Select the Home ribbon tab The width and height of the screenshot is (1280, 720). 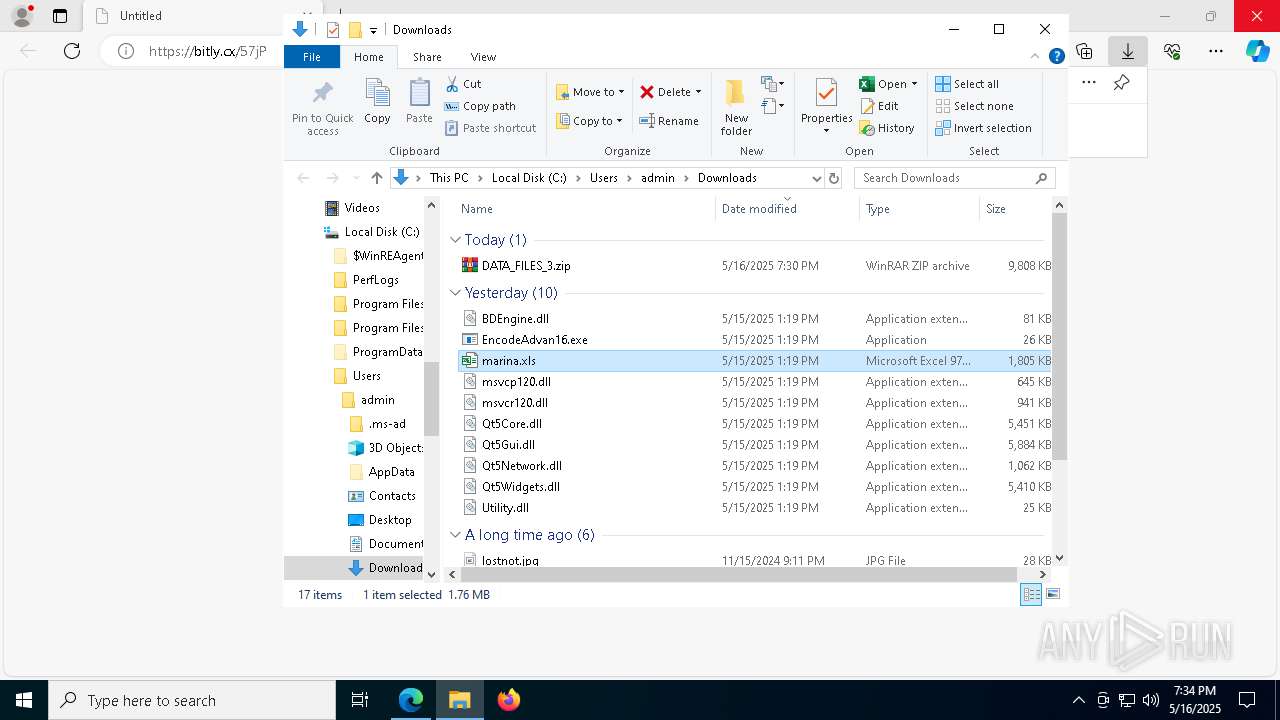(x=368, y=57)
